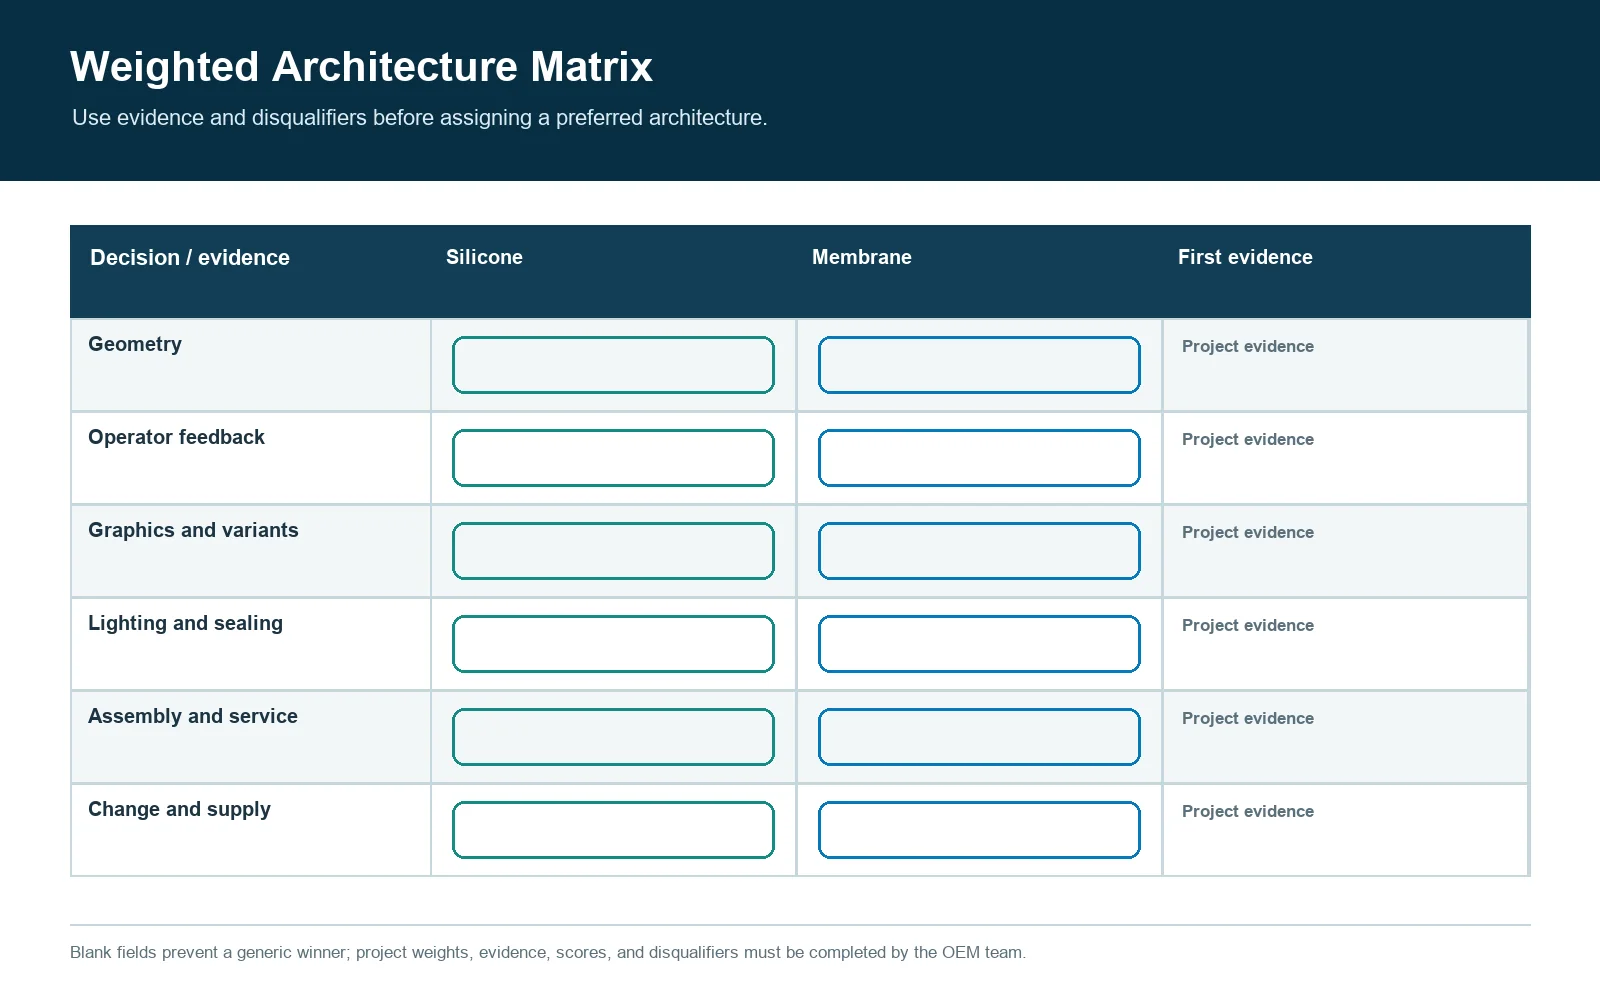Click the Silicone column header
Image resolution: width=1600 pixels, height=1000 pixels.
(484, 257)
